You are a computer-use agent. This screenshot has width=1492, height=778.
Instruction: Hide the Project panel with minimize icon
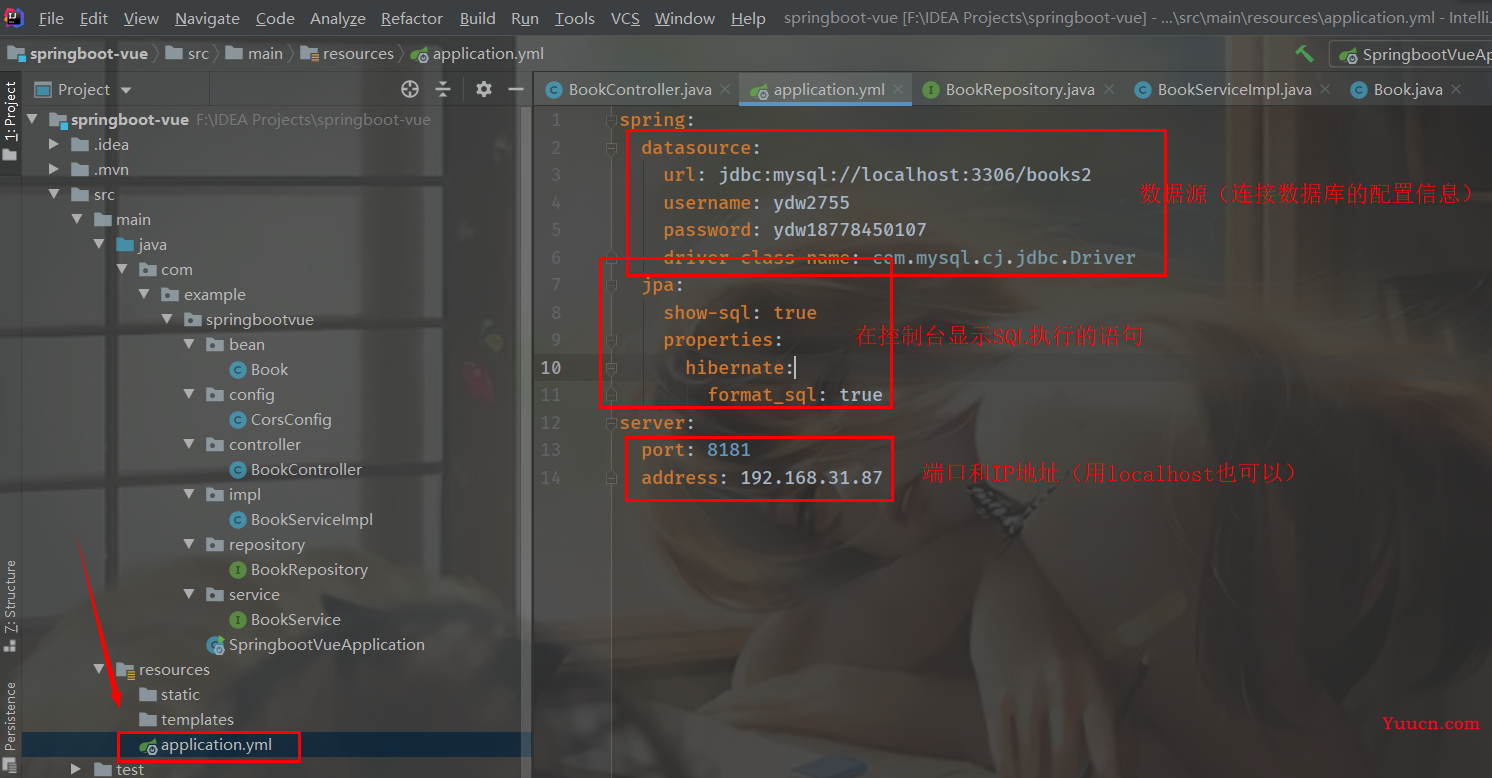(516, 90)
